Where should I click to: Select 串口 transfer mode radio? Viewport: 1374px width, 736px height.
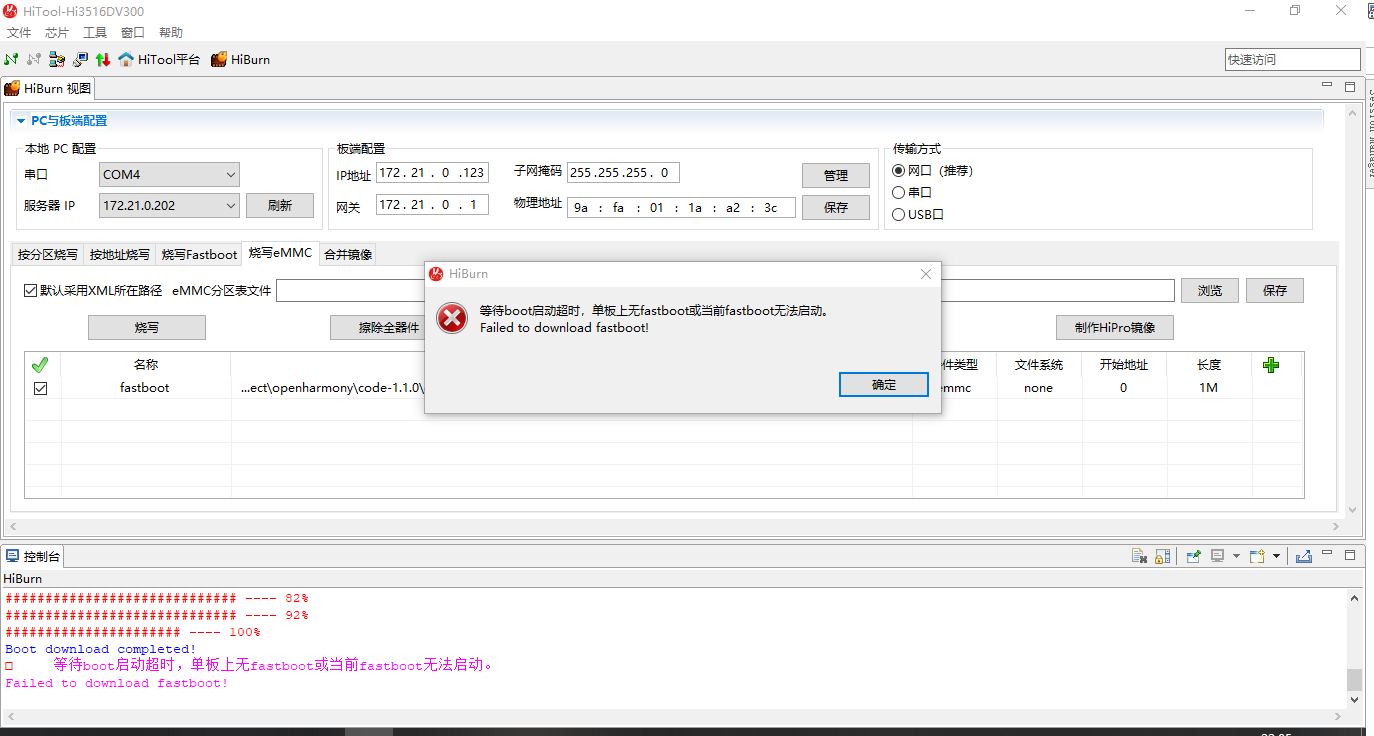point(912,192)
